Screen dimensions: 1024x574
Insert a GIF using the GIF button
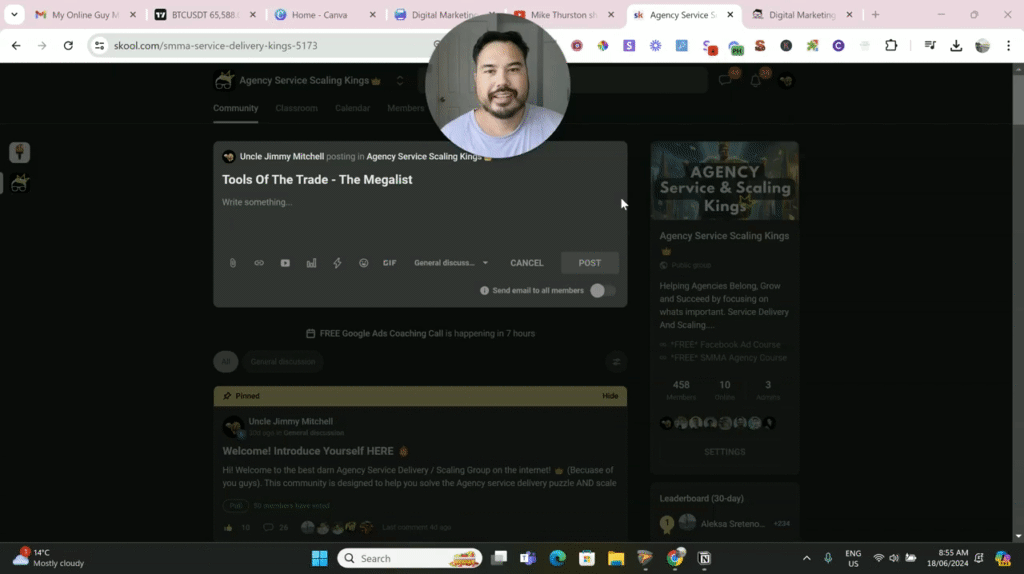pos(390,263)
